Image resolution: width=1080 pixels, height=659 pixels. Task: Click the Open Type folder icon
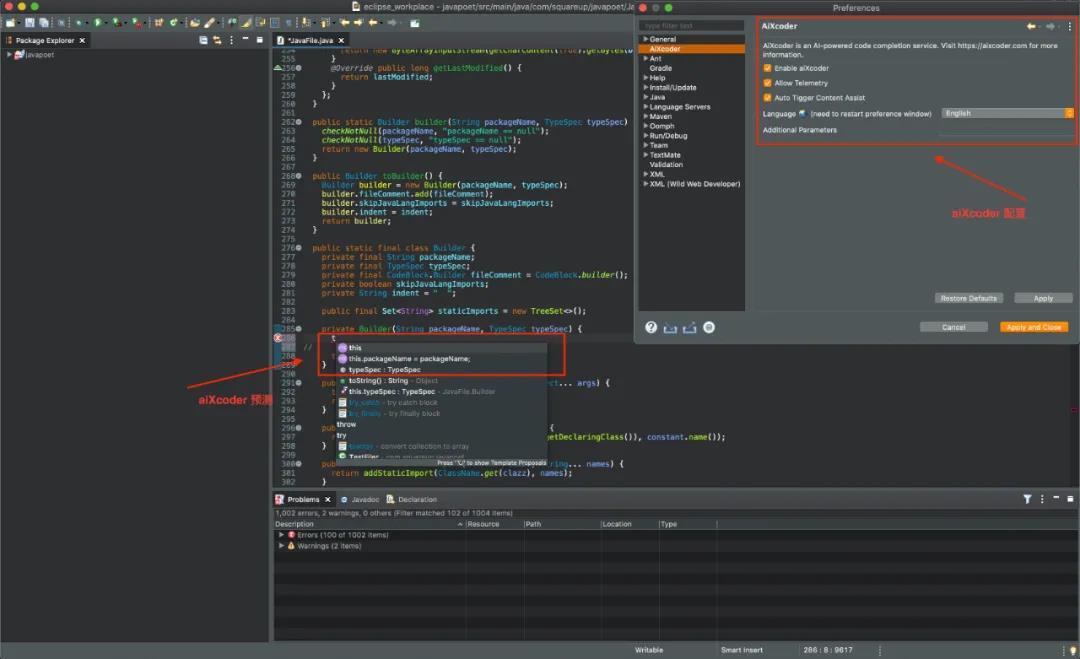[195, 23]
